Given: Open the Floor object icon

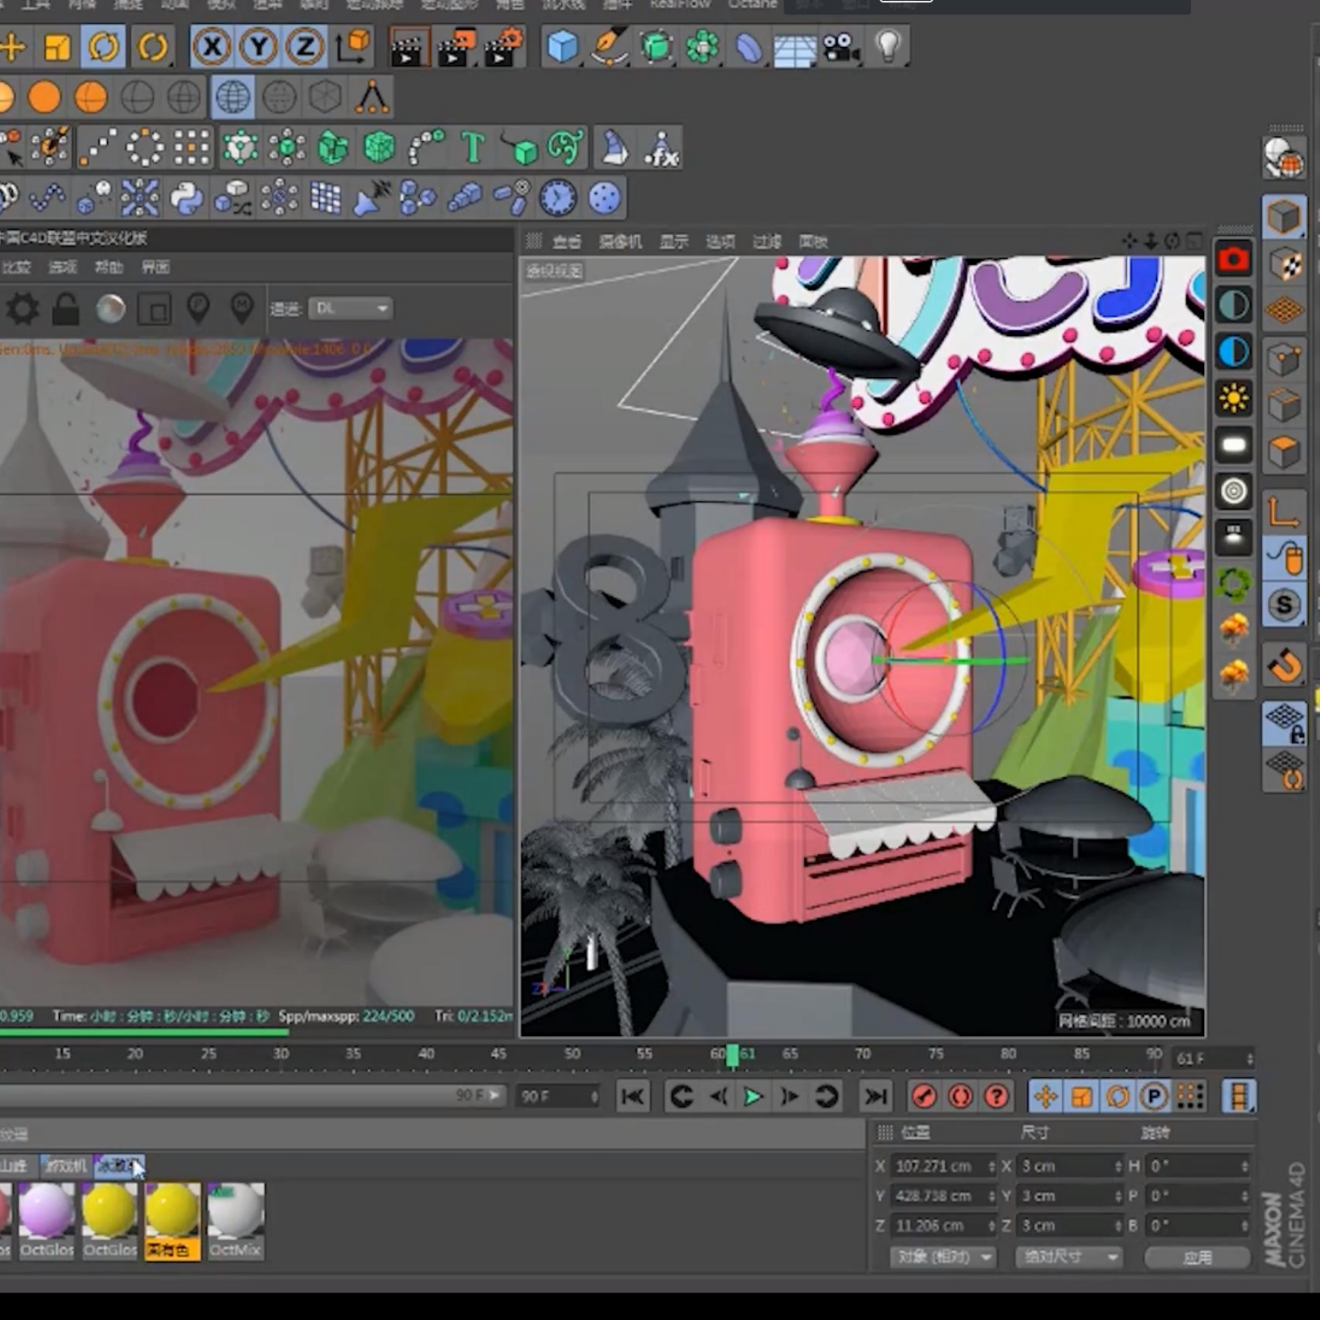Looking at the screenshot, I should [795, 46].
